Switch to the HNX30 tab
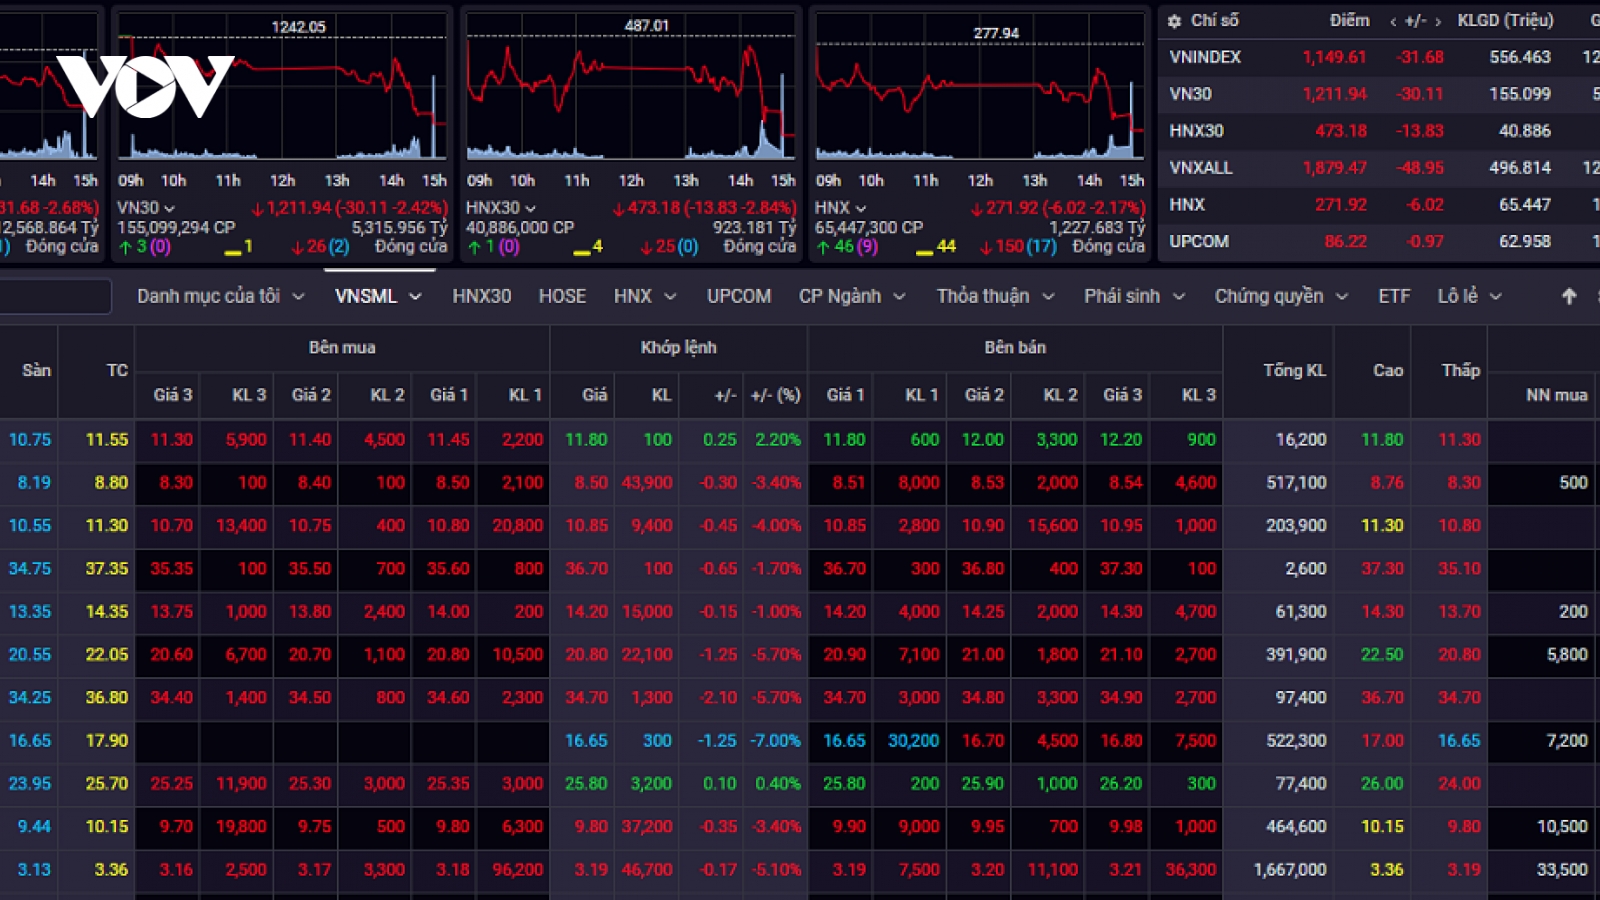 click(481, 296)
